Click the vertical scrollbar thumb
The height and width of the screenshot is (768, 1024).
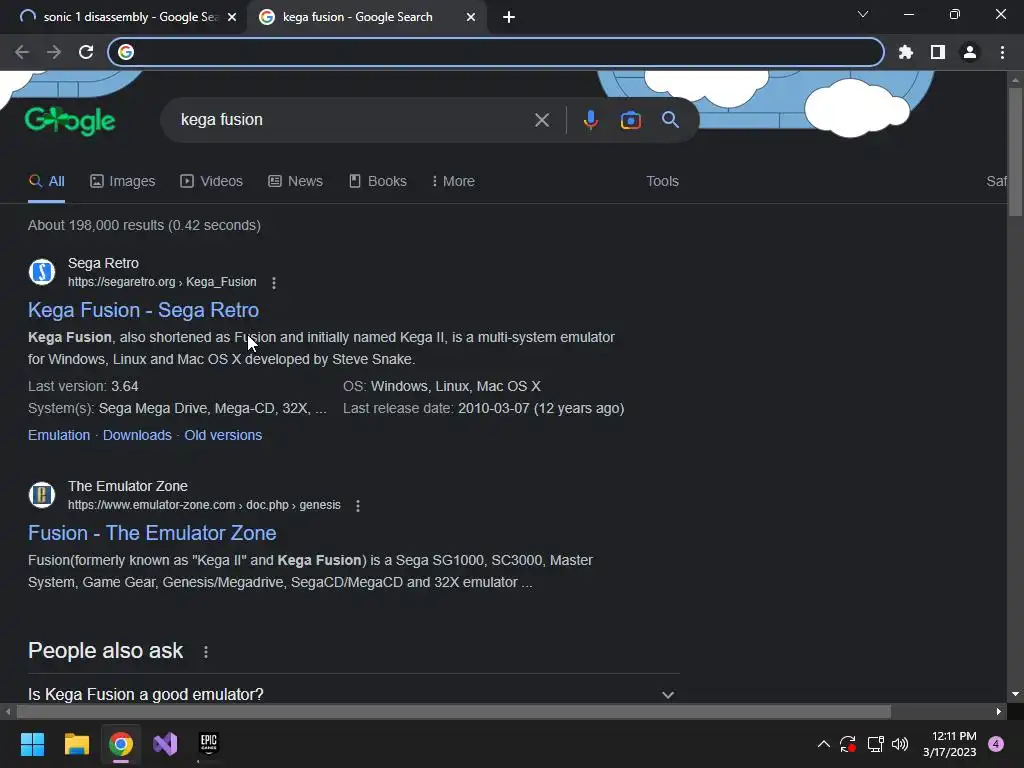coord(1015,150)
